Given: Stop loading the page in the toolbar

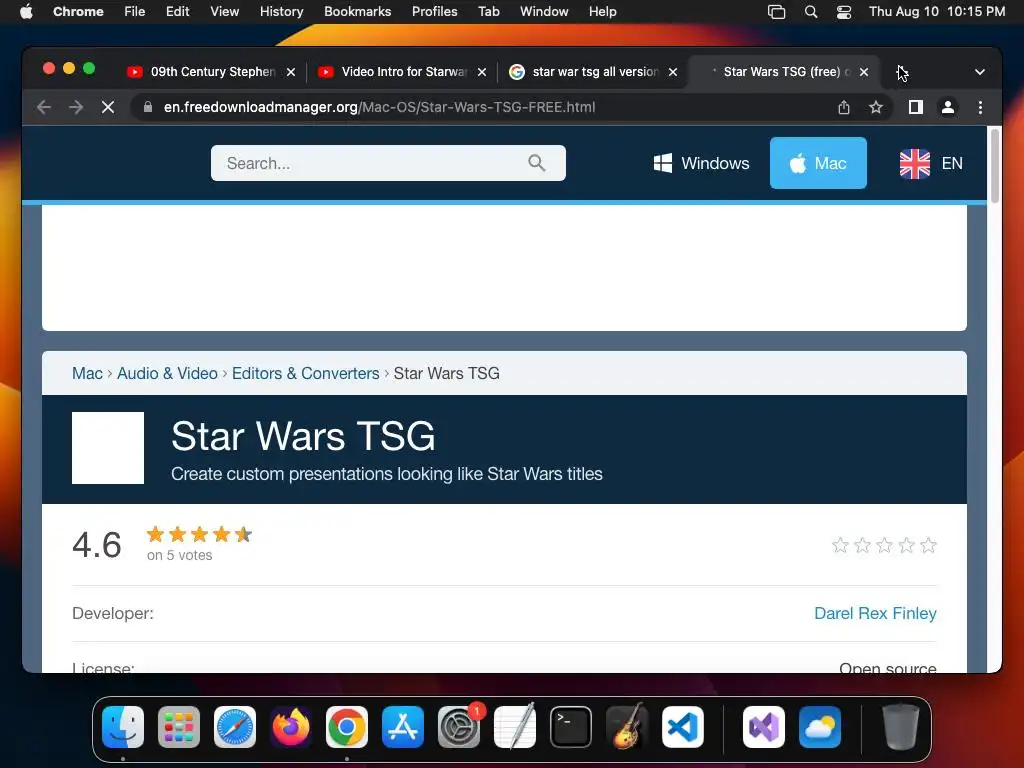Looking at the screenshot, I should [x=108, y=107].
